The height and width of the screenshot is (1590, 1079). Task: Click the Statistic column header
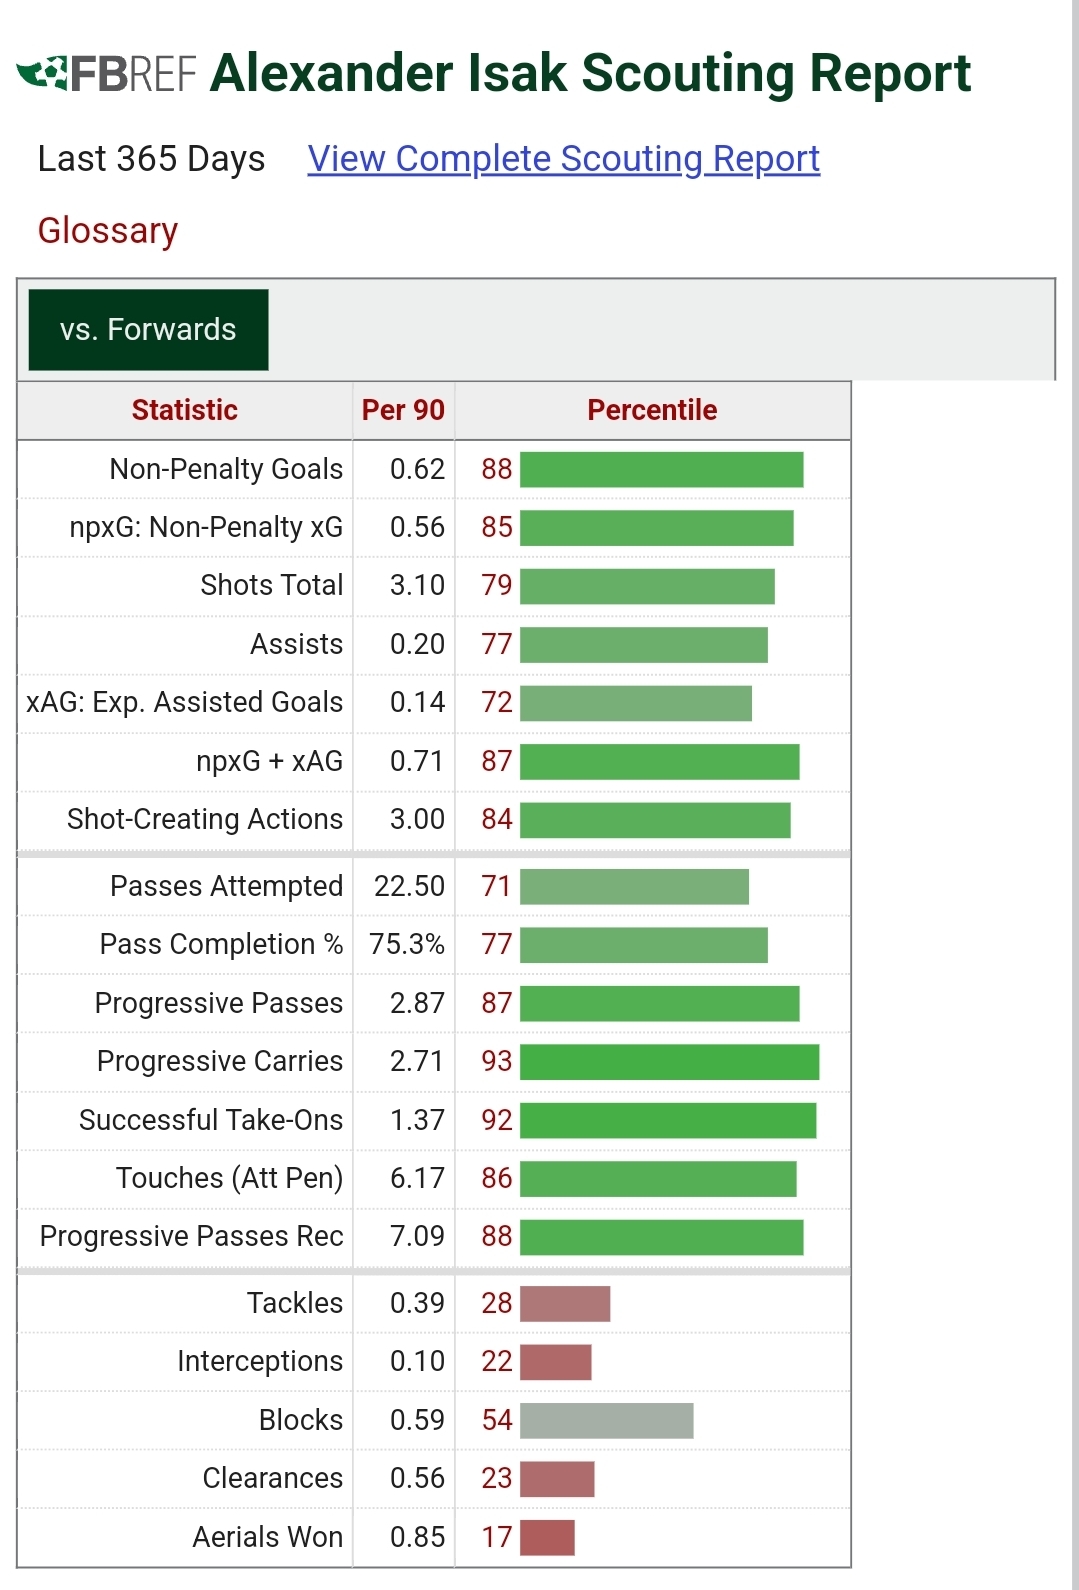184,410
